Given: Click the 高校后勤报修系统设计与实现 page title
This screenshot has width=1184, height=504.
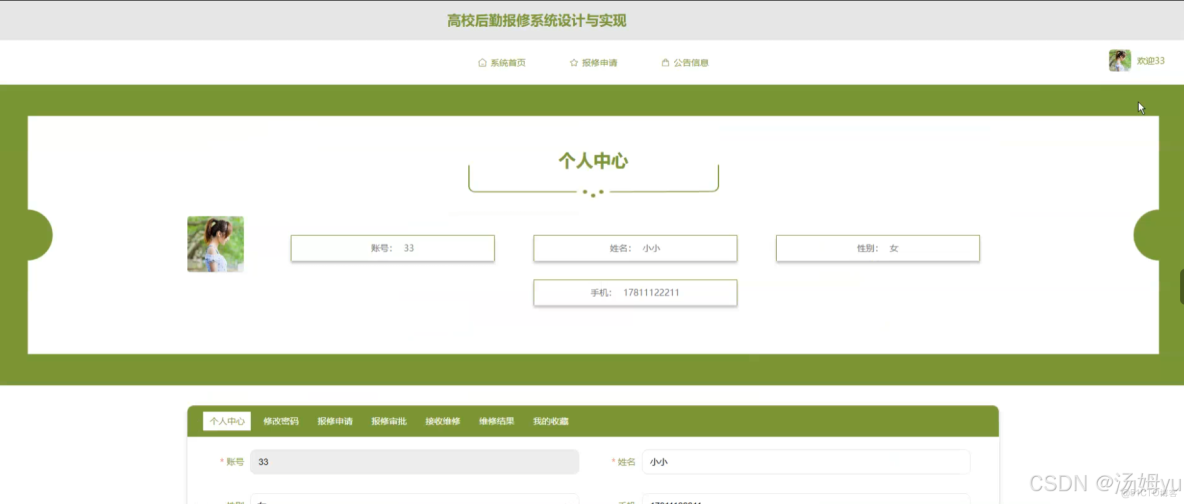Looking at the screenshot, I should [537, 20].
